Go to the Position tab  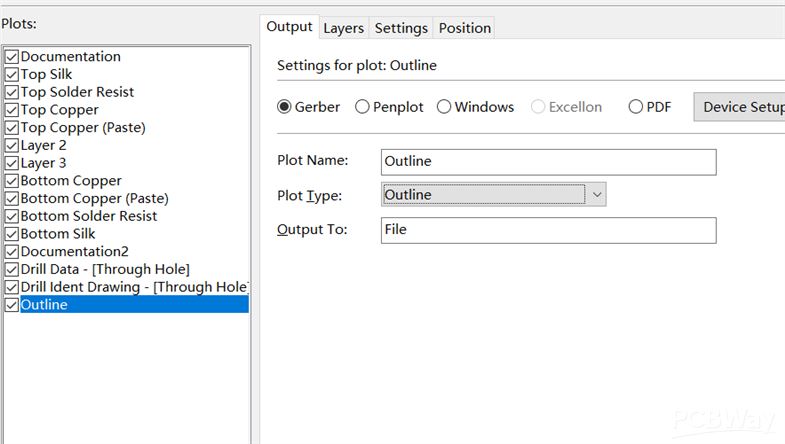[x=465, y=28]
